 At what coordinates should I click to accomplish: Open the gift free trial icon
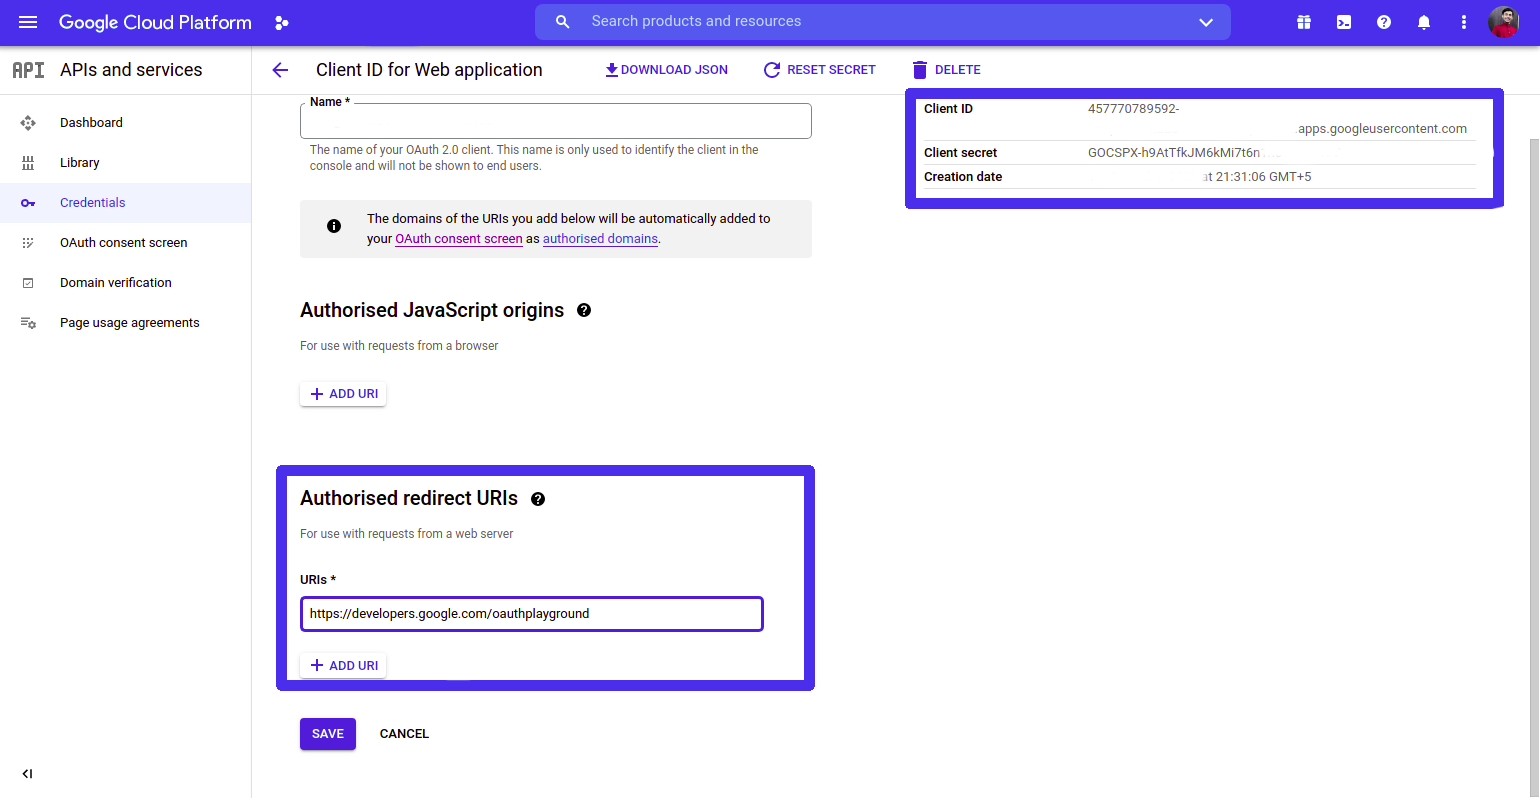click(x=1304, y=22)
